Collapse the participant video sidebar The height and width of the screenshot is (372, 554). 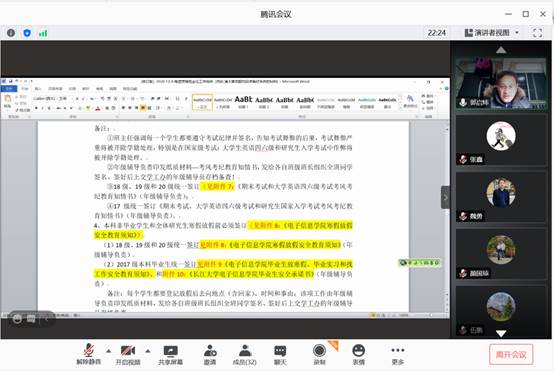(x=445, y=197)
